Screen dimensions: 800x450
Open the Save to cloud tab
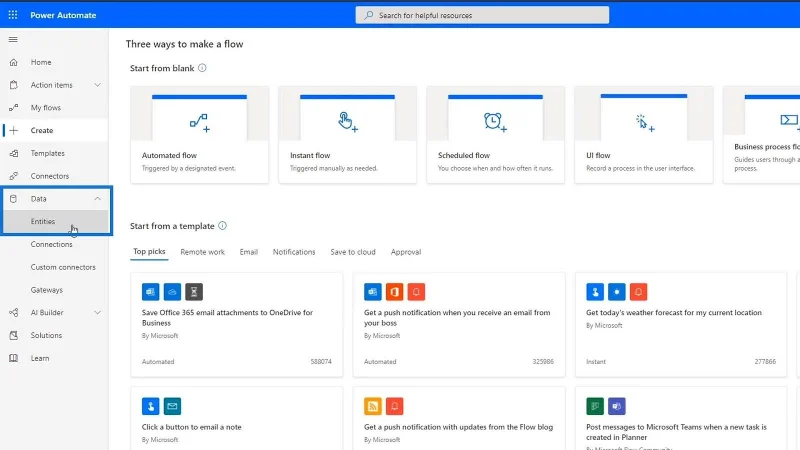point(353,252)
